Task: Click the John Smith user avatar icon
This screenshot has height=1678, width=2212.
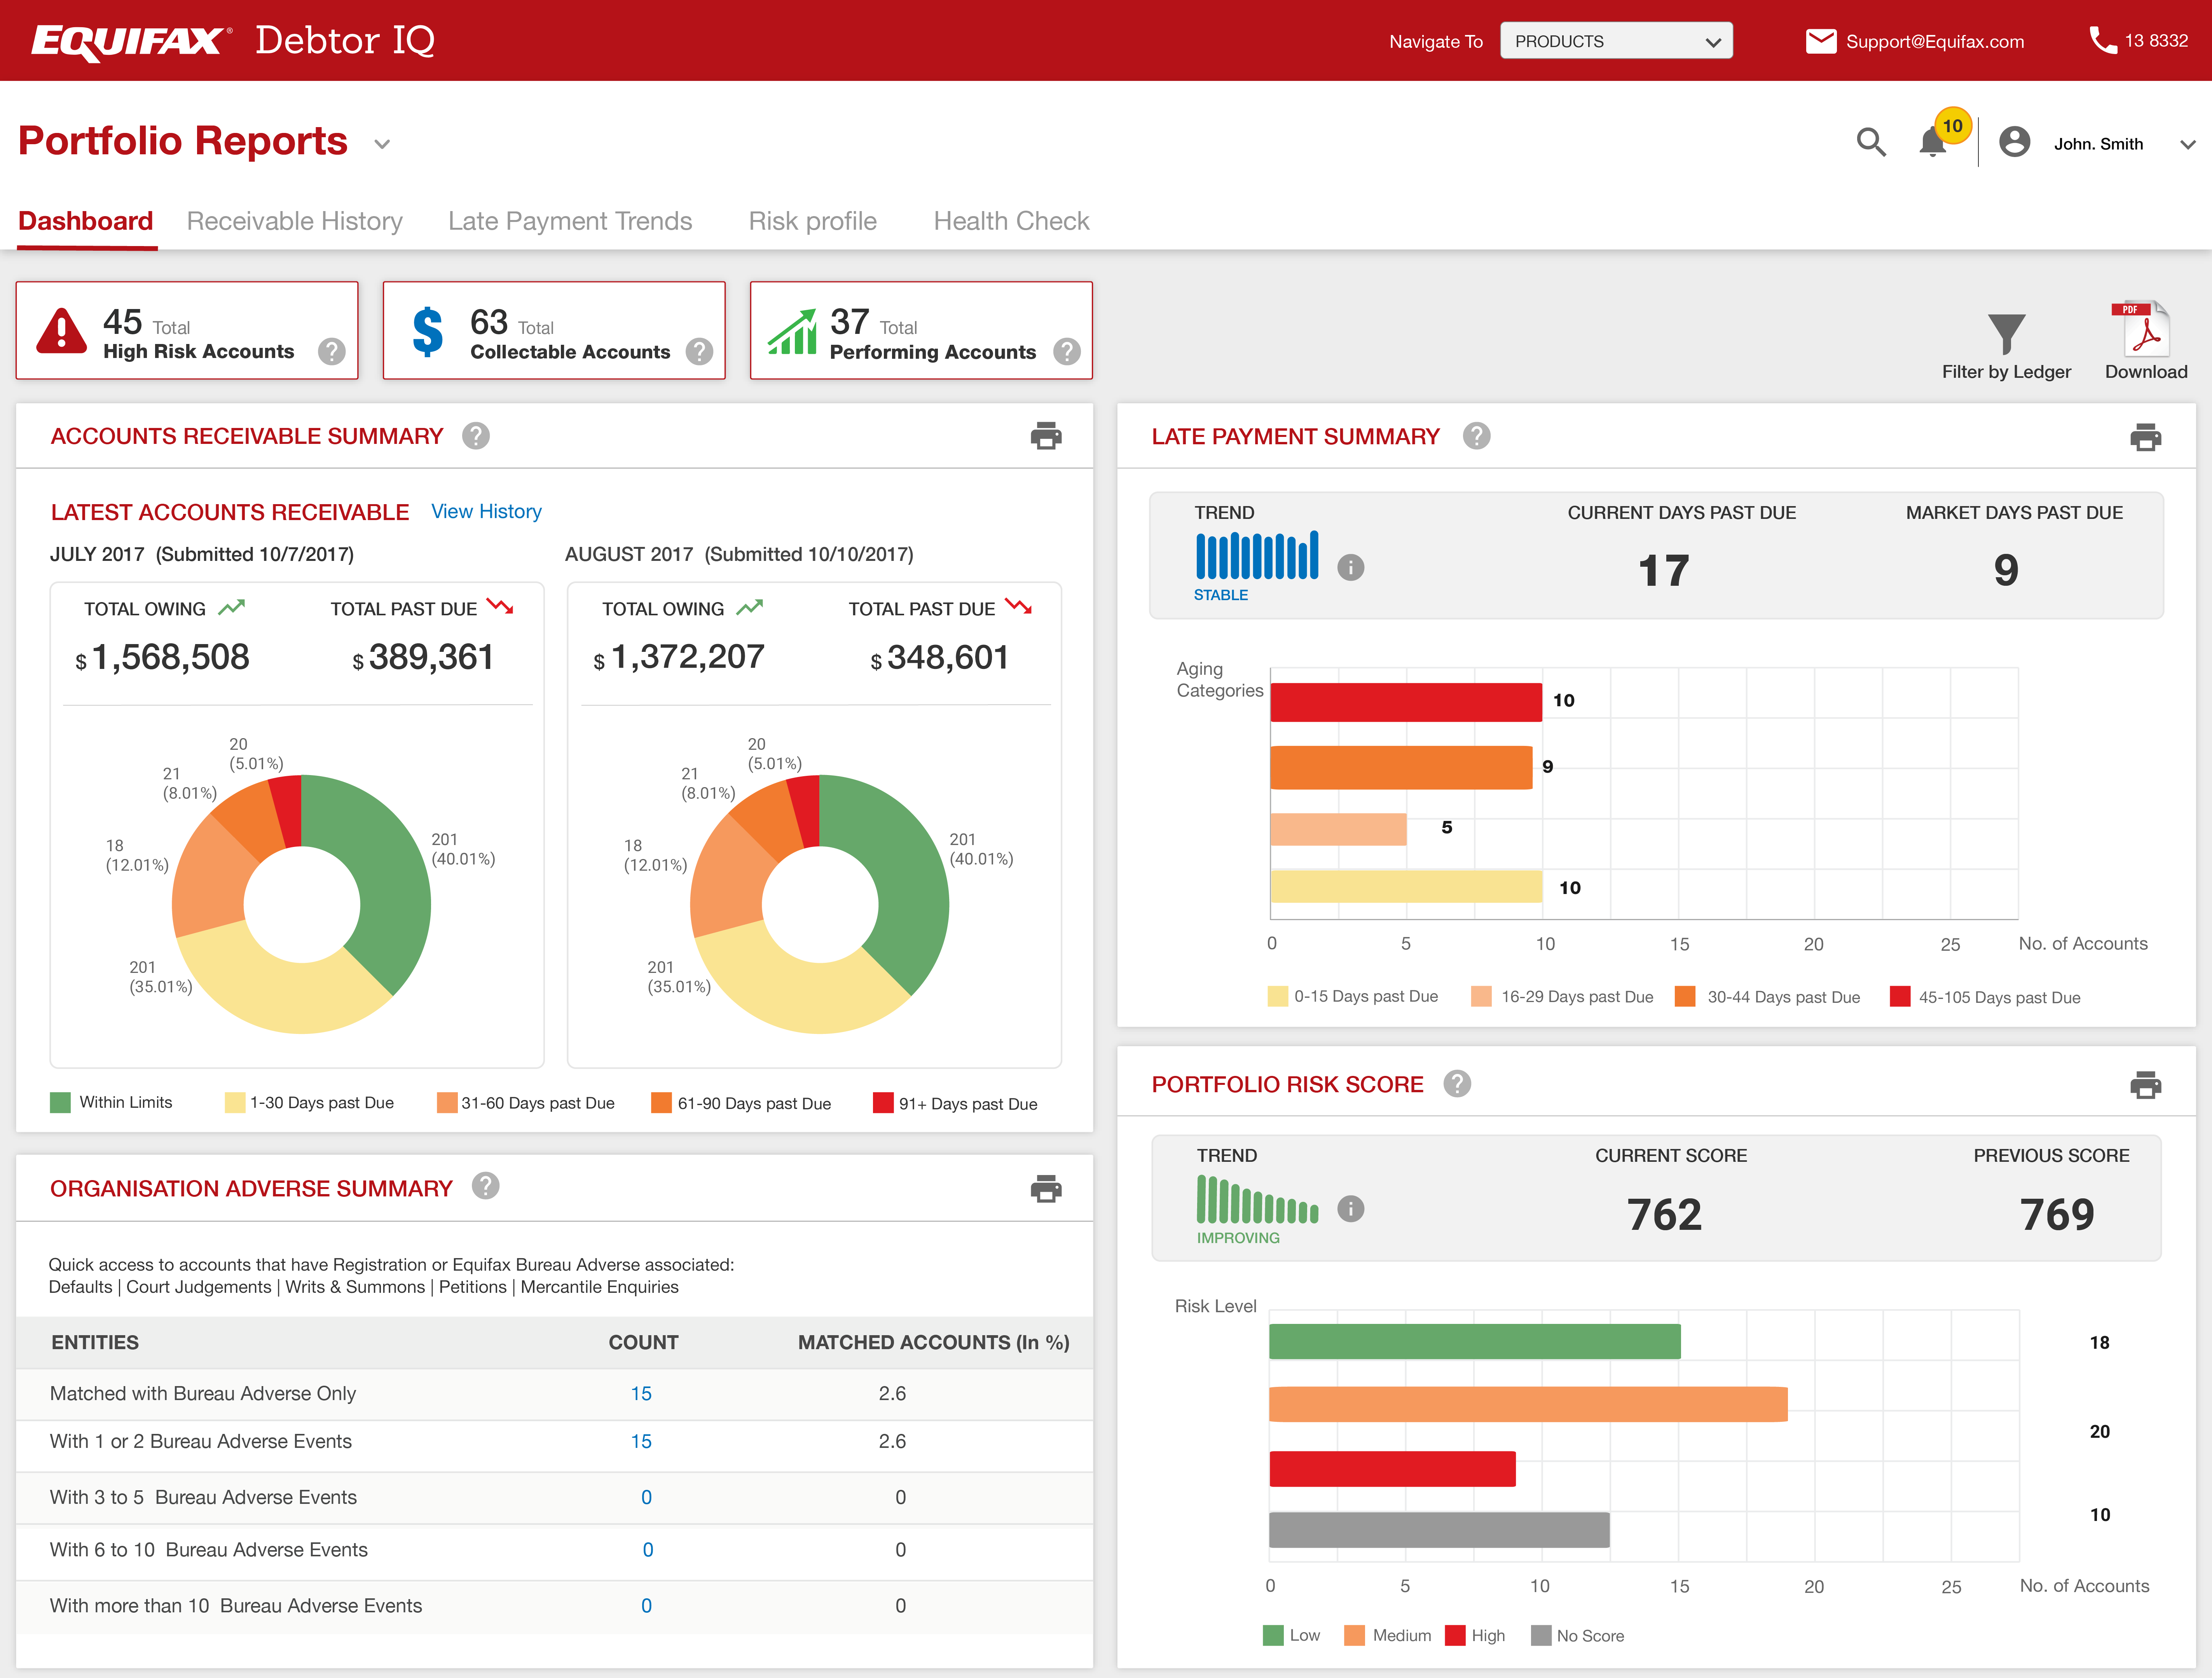Action: click(2014, 142)
